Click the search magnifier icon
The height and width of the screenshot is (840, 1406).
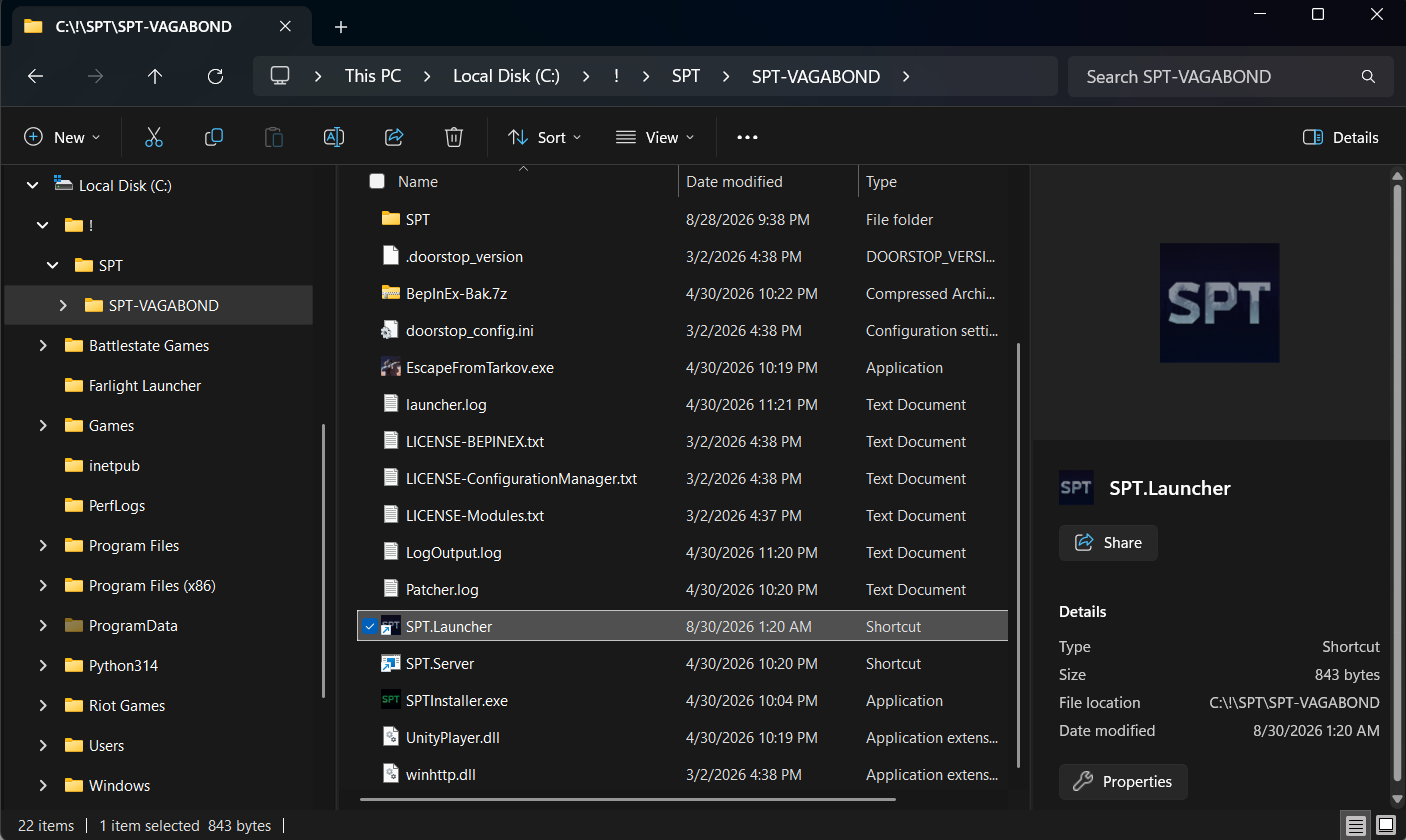pos(1368,76)
